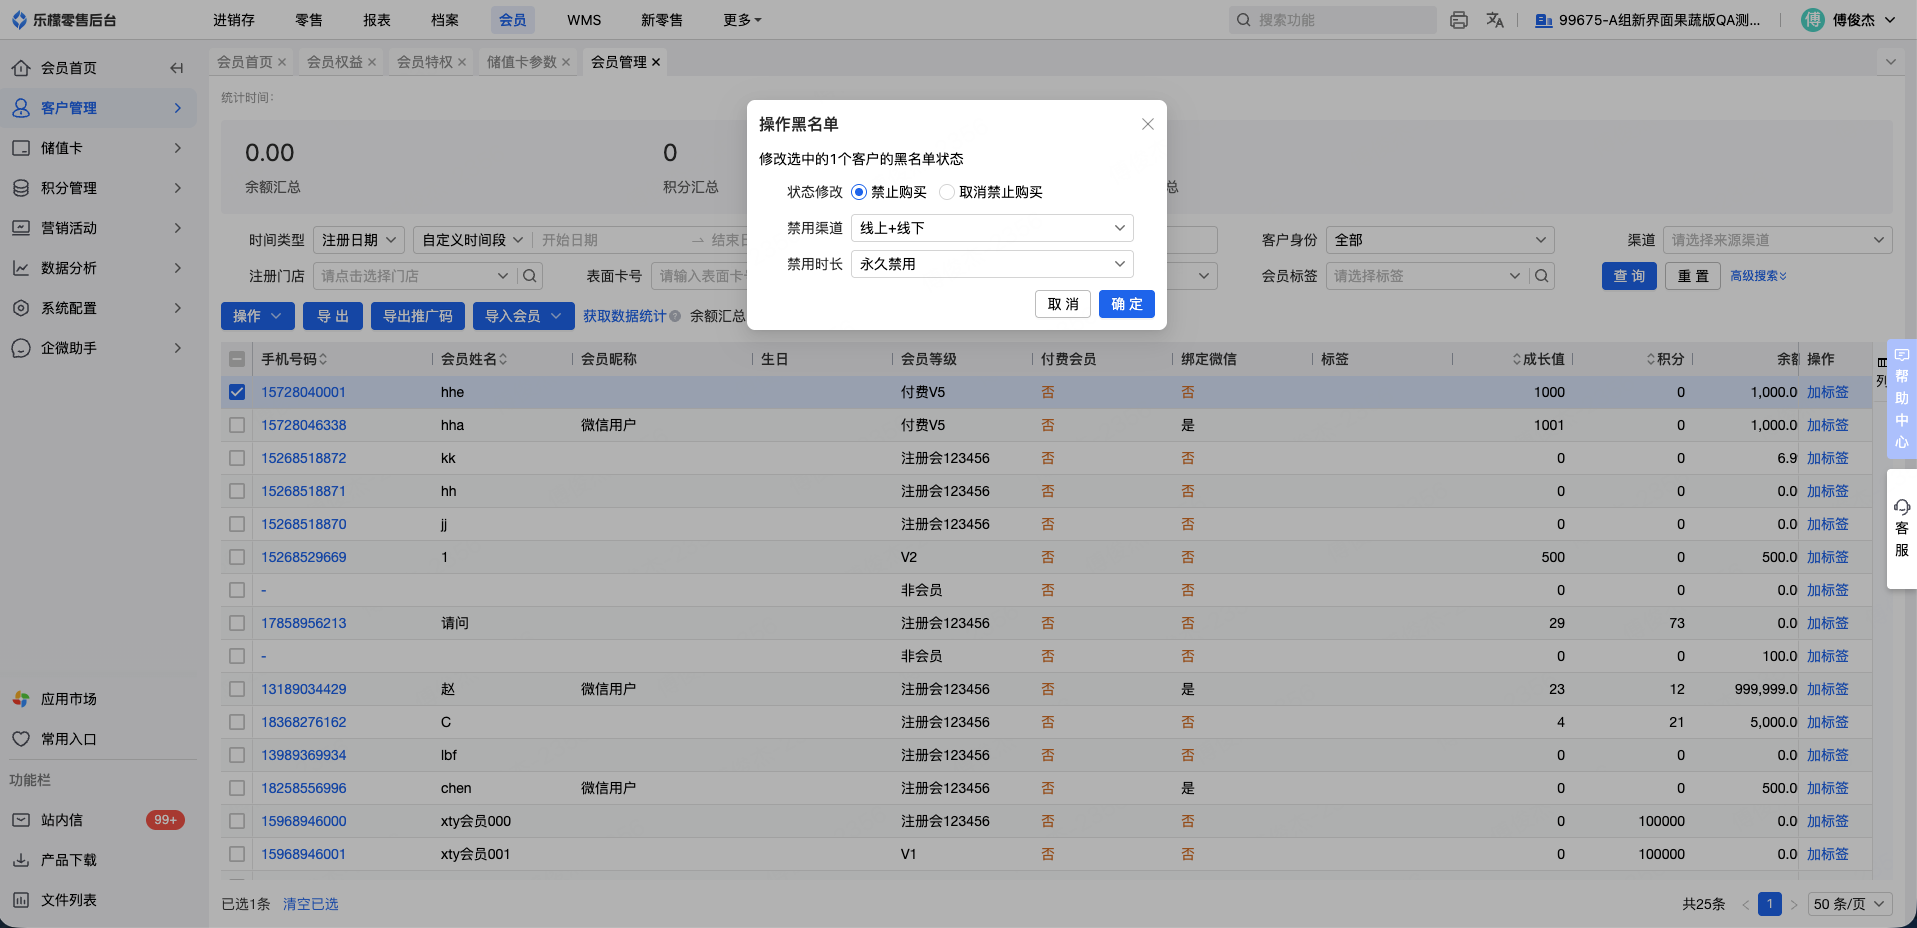
Task: Click 查询 search button
Action: click(1629, 276)
